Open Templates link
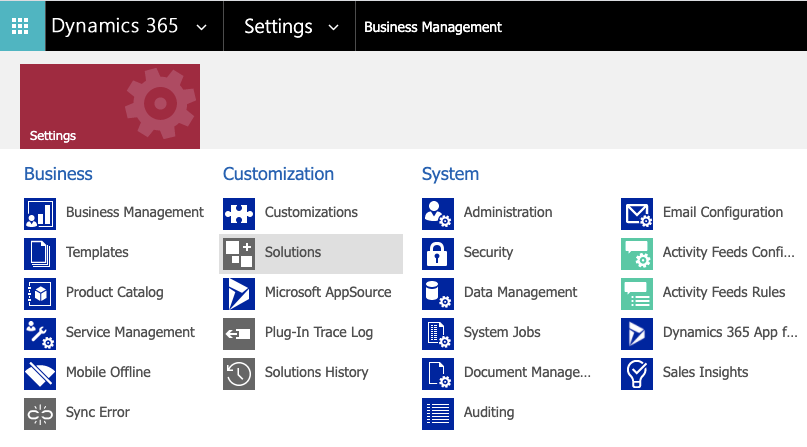 coord(97,252)
